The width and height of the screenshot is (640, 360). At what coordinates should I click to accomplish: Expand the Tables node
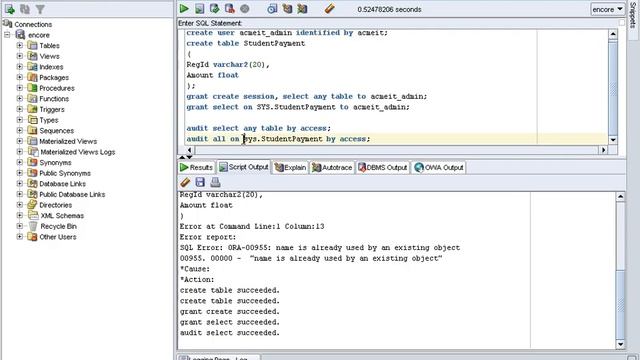20,45
